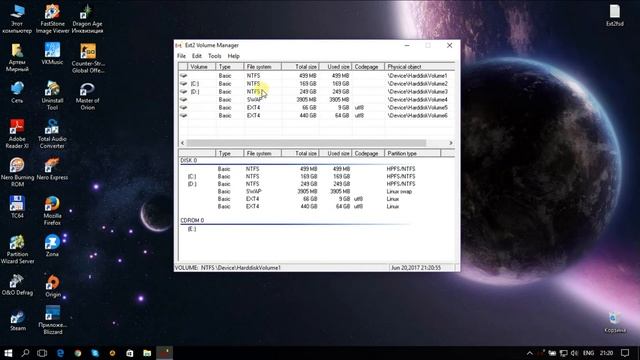Viewport: 640px width, 360px height.
Task: Open Task View on the taskbar
Action: [x=42, y=353]
